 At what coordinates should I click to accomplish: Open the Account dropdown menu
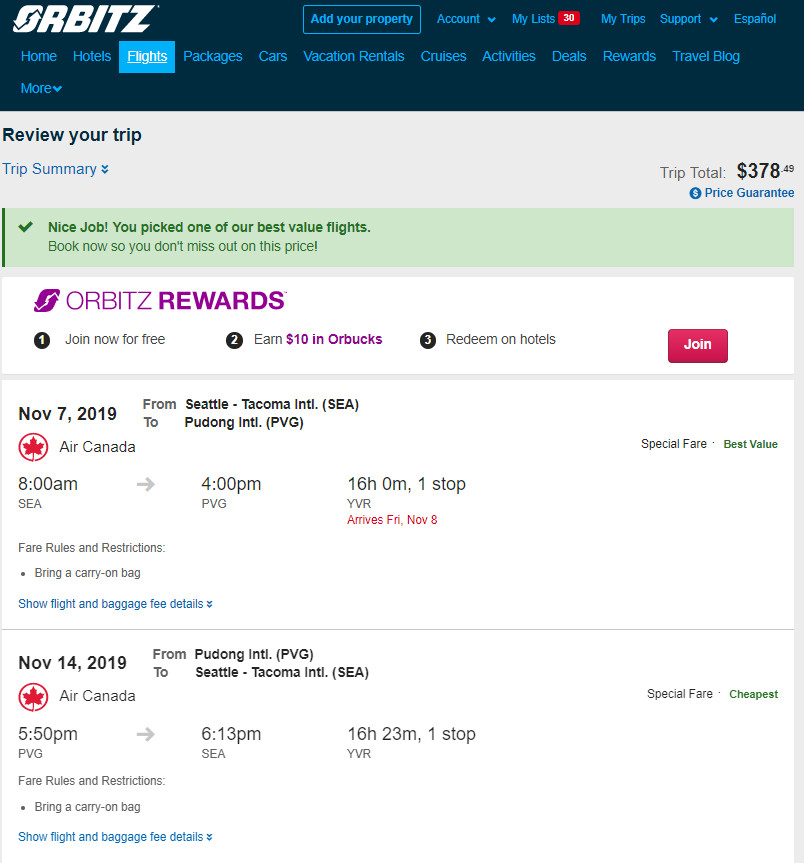pyautogui.click(x=466, y=19)
